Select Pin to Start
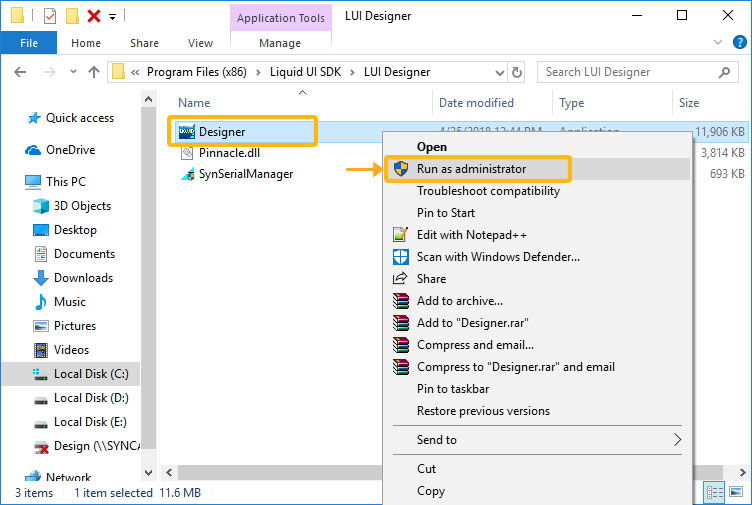This screenshot has height=505, width=752. tap(446, 213)
